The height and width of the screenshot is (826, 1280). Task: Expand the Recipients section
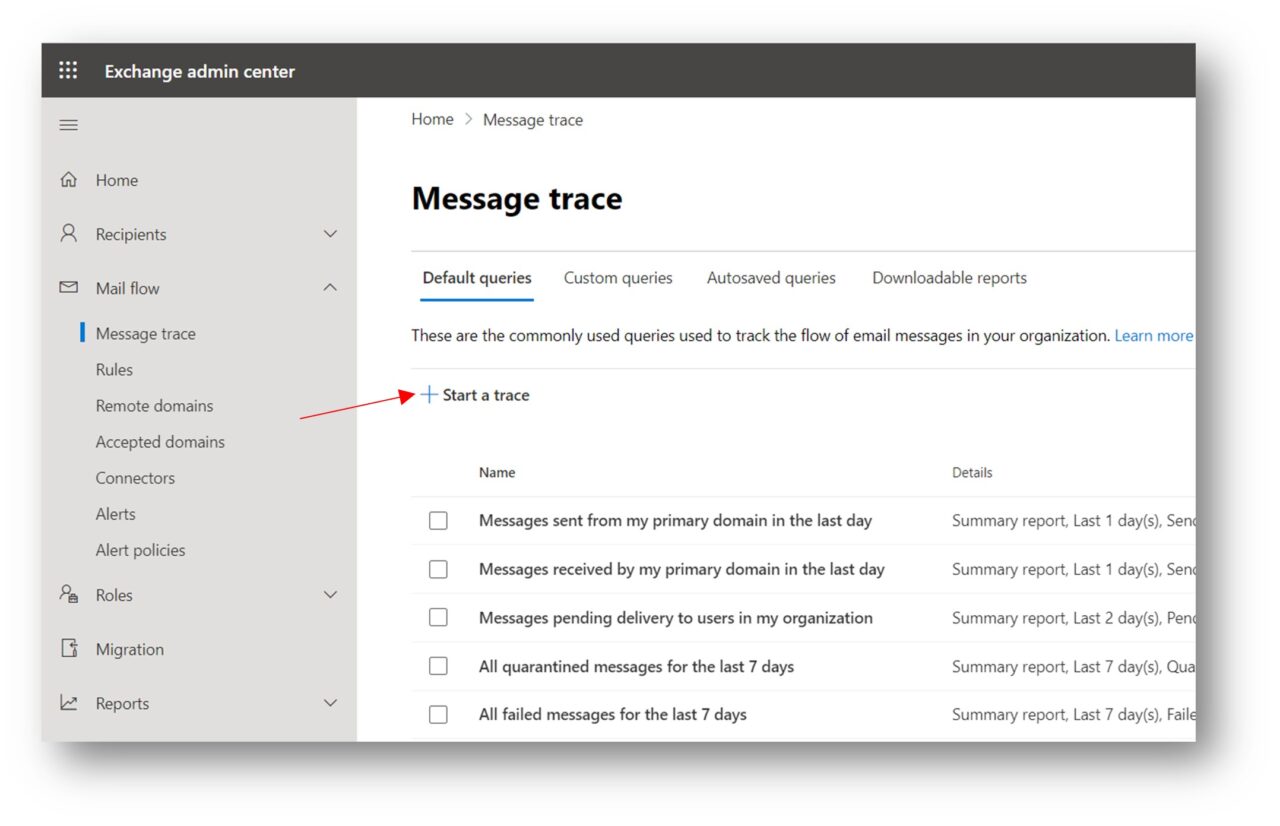pos(330,234)
